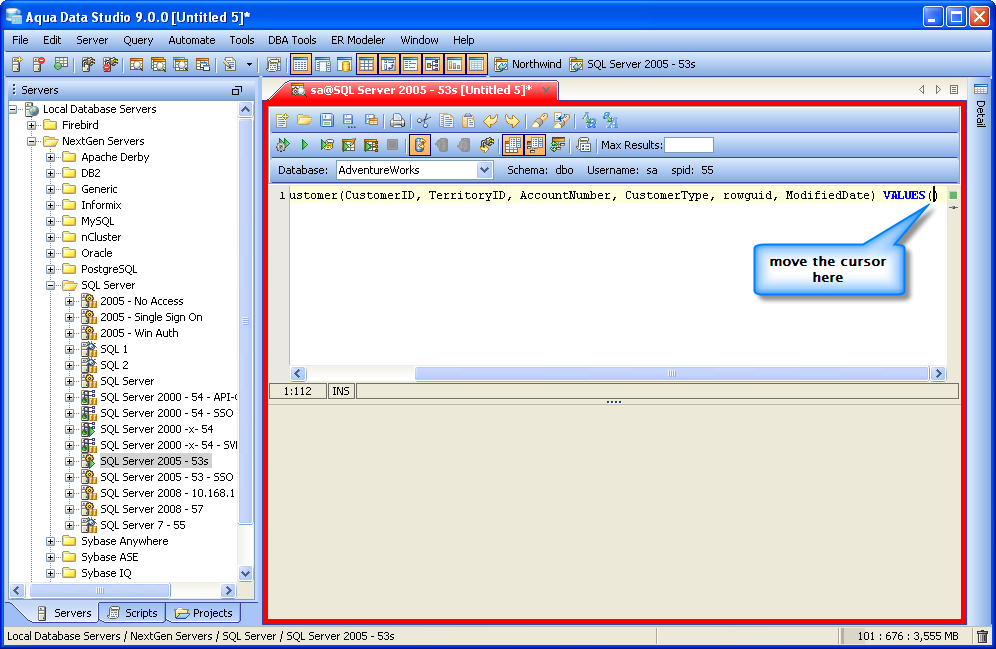996x649 pixels.
Task: Click the Save As icon in the editor toolbar
Action: pos(349,120)
